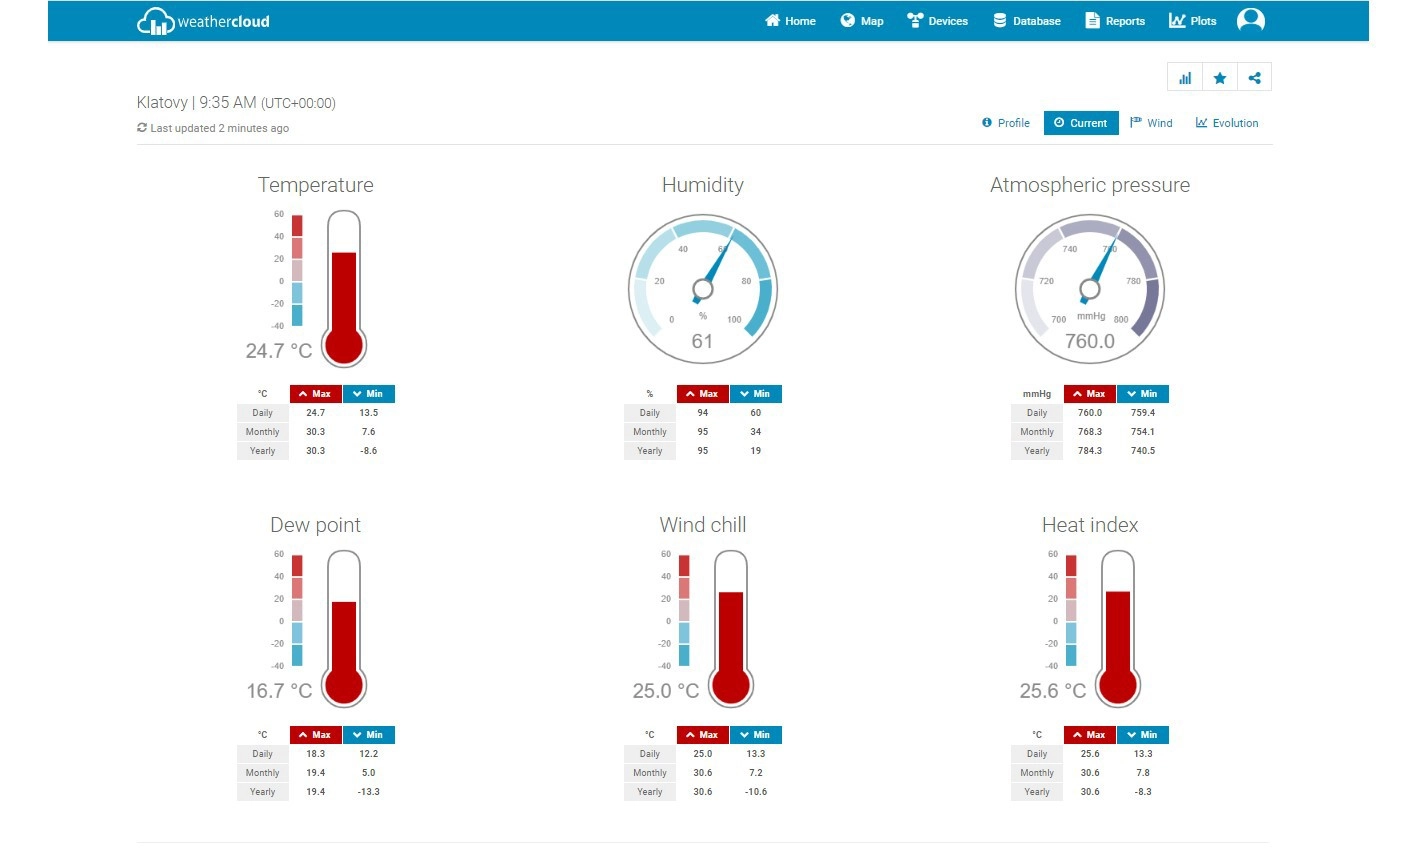Switch to the Profile tab

(1006, 123)
